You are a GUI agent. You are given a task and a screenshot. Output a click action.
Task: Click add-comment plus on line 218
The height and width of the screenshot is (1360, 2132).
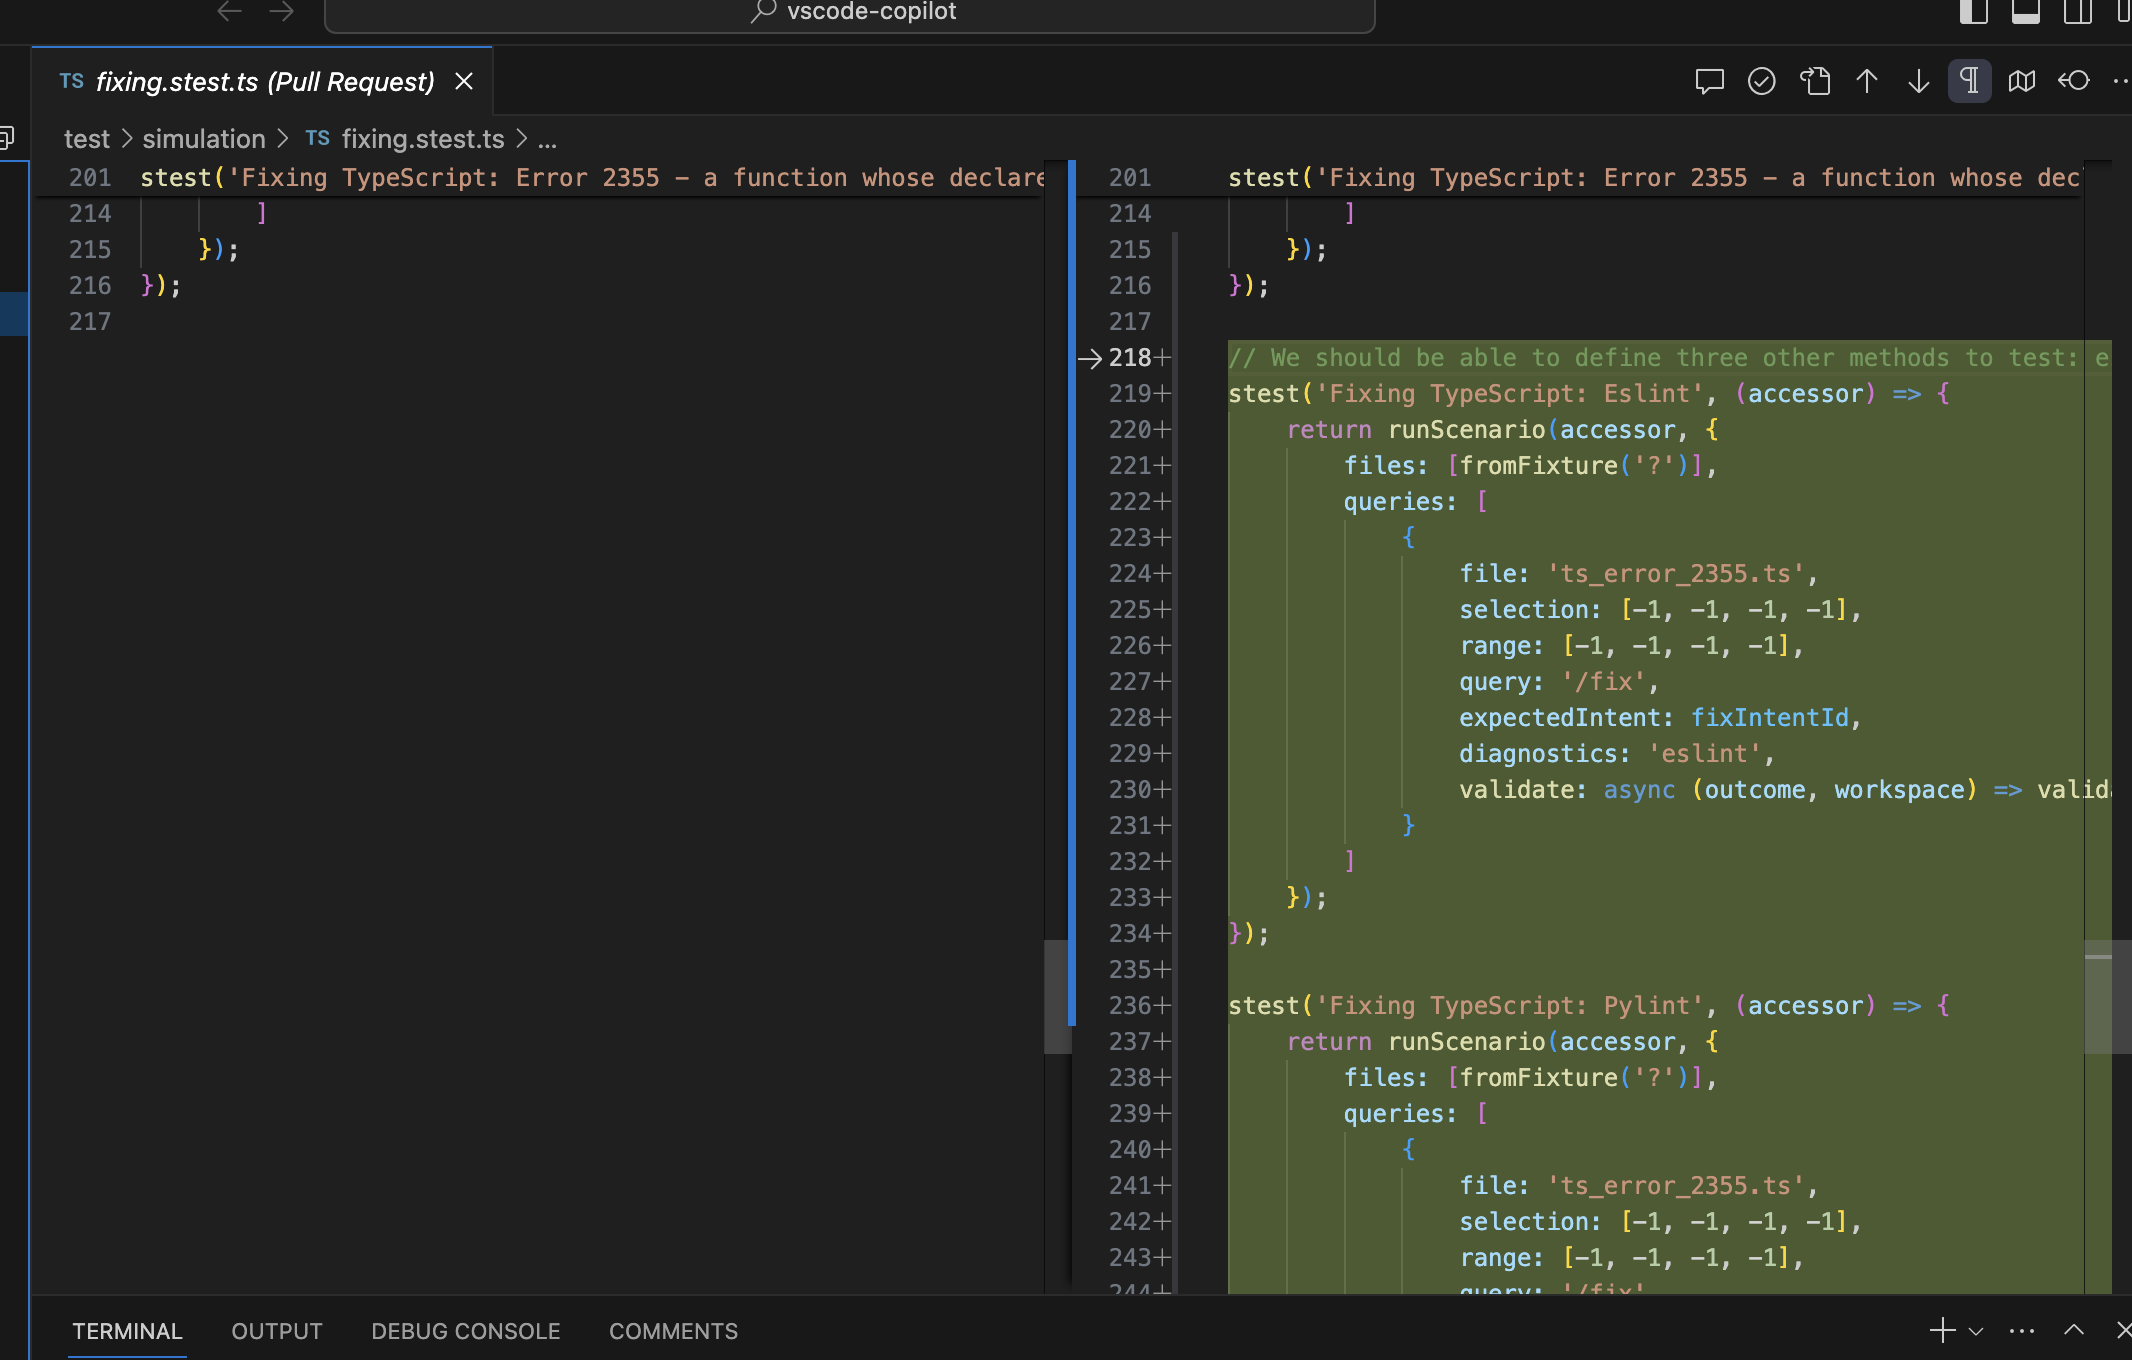point(1162,358)
